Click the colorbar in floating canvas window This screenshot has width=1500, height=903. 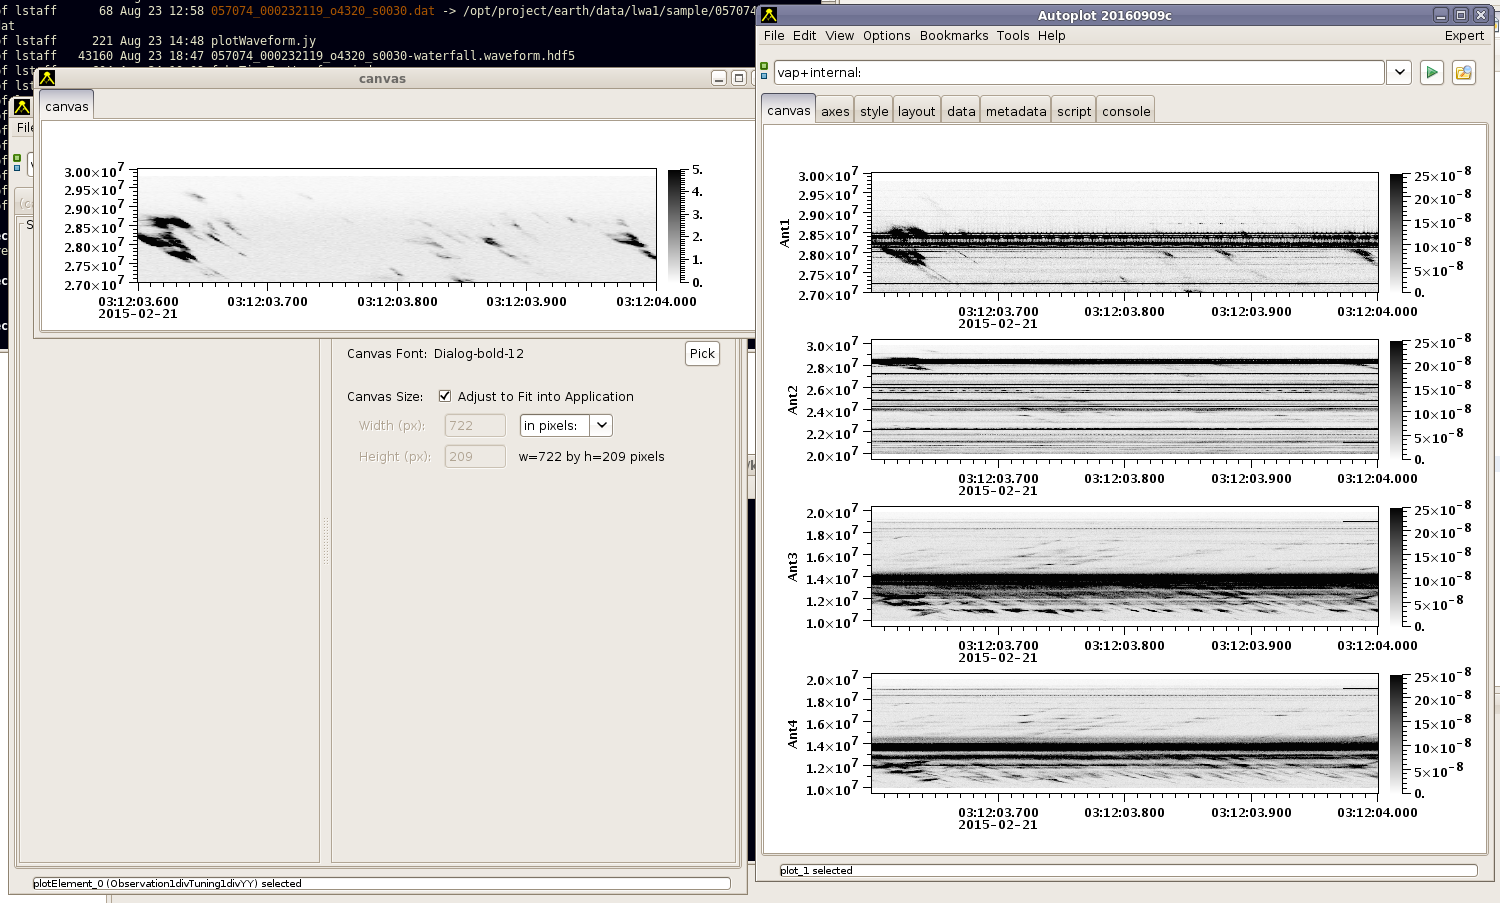tap(675, 226)
